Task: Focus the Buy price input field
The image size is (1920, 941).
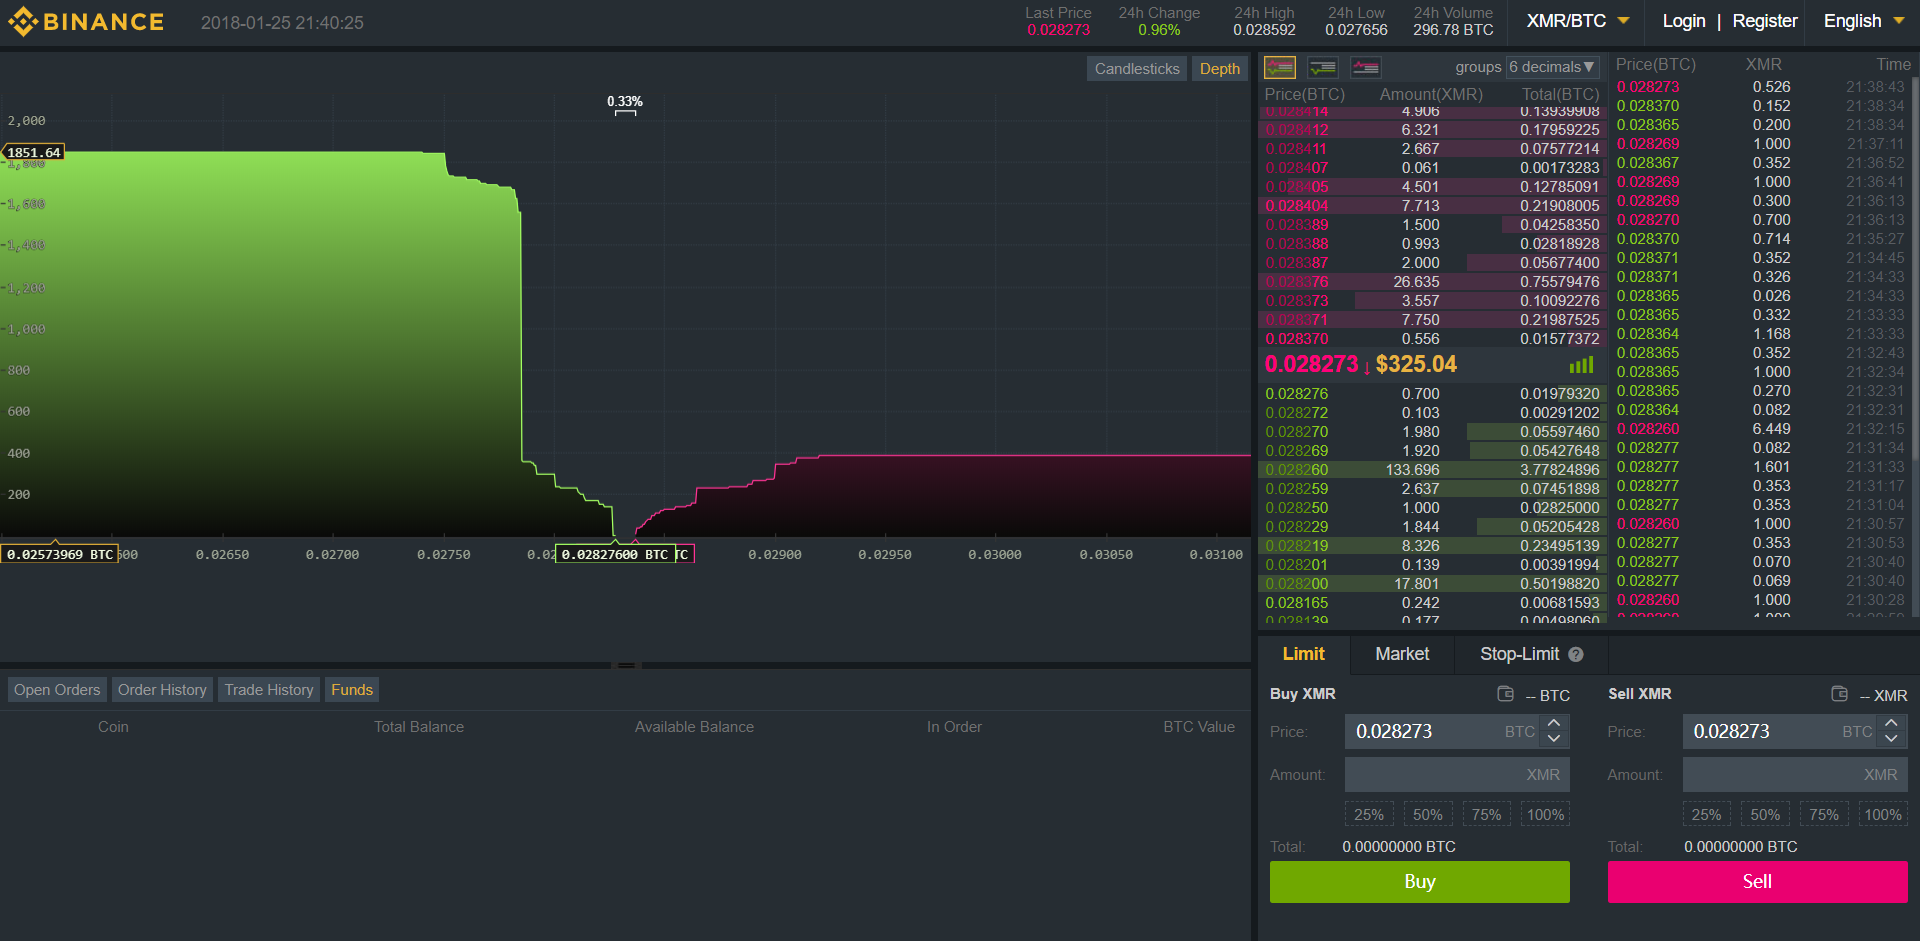Action: 1442,732
